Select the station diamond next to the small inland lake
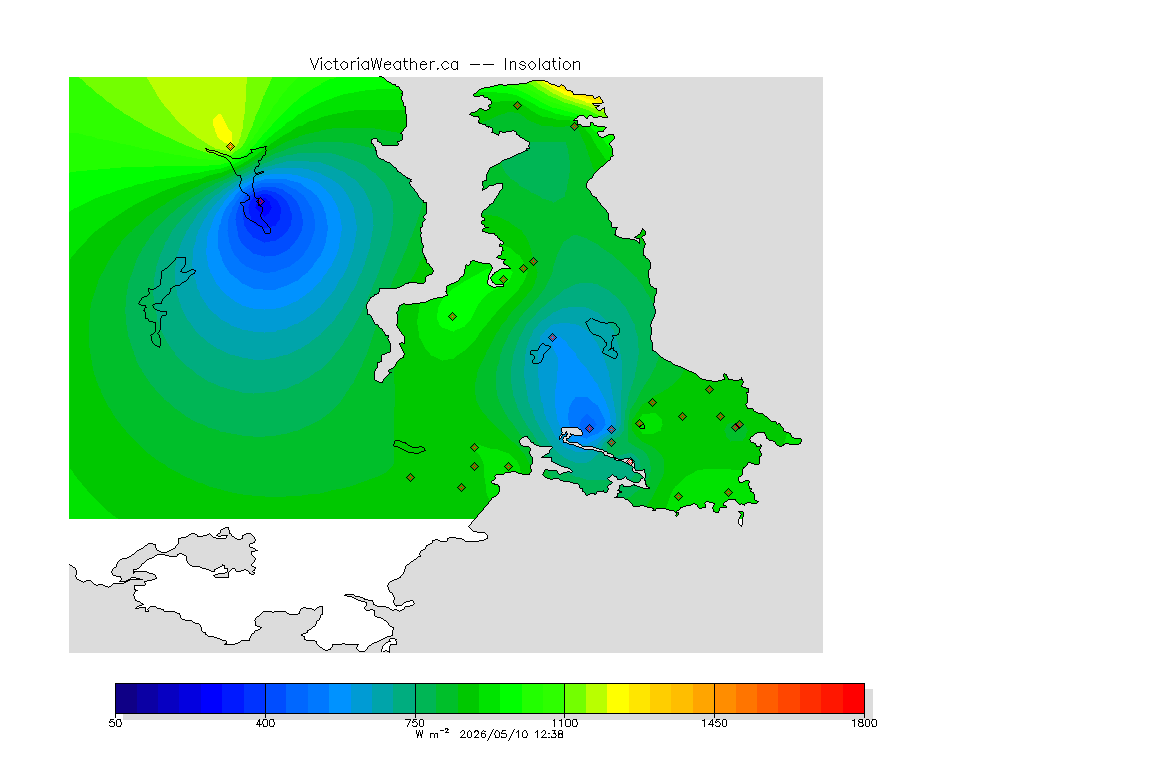 [552, 338]
